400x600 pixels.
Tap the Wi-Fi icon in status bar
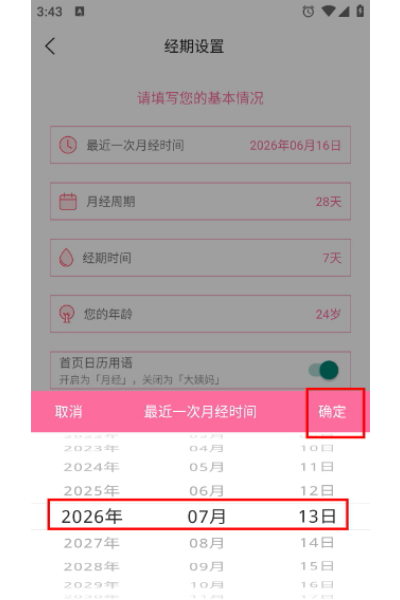point(328,11)
